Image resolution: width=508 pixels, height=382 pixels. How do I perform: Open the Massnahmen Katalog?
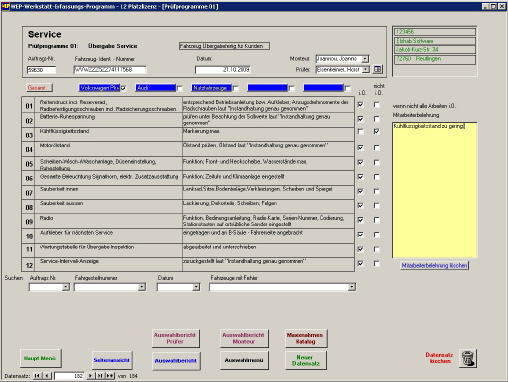pyautogui.click(x=305, y=338)
